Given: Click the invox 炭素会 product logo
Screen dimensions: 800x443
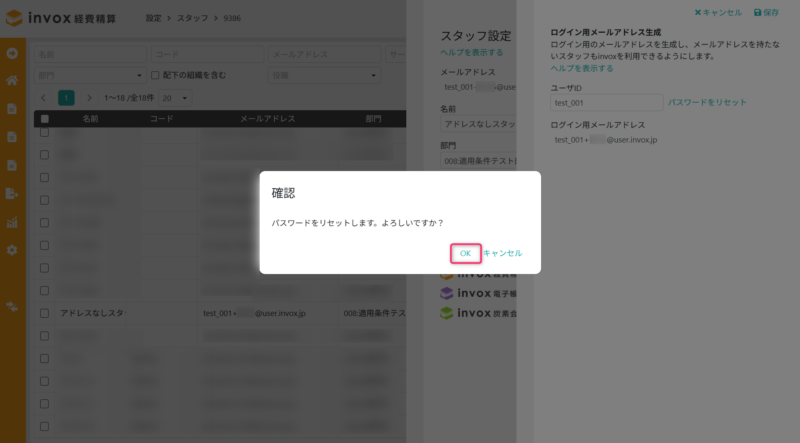Looking at the screenshot, I should [x=478, y=313].
